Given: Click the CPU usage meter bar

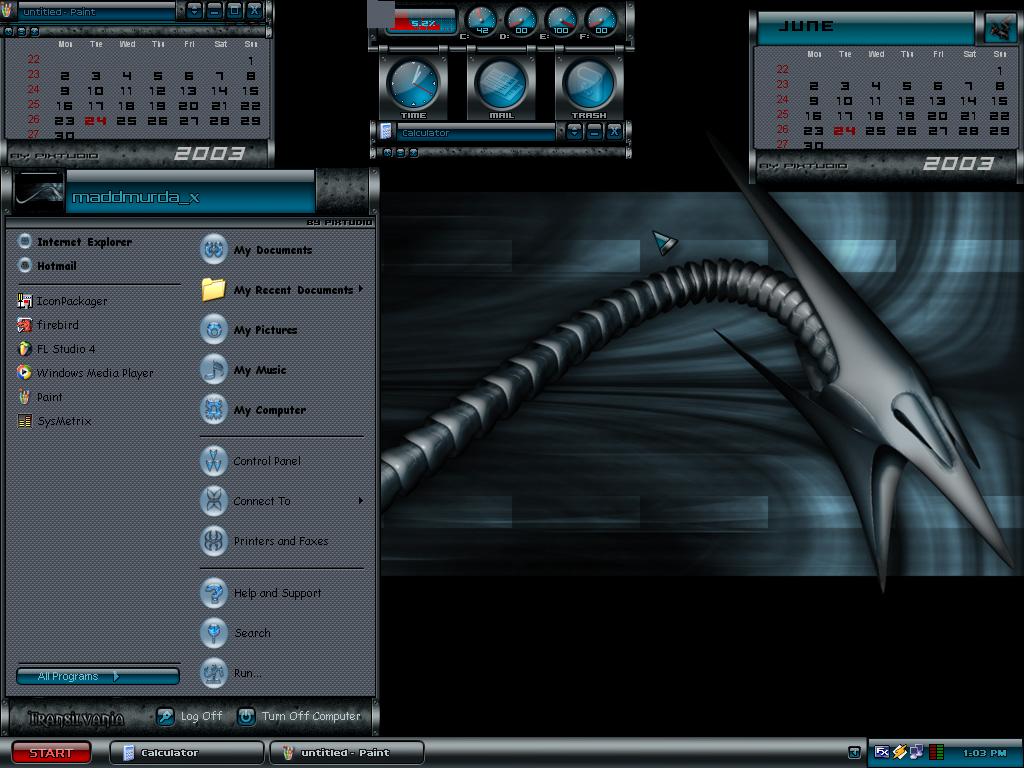Looking at the screenshot, I should click(421, 23).
